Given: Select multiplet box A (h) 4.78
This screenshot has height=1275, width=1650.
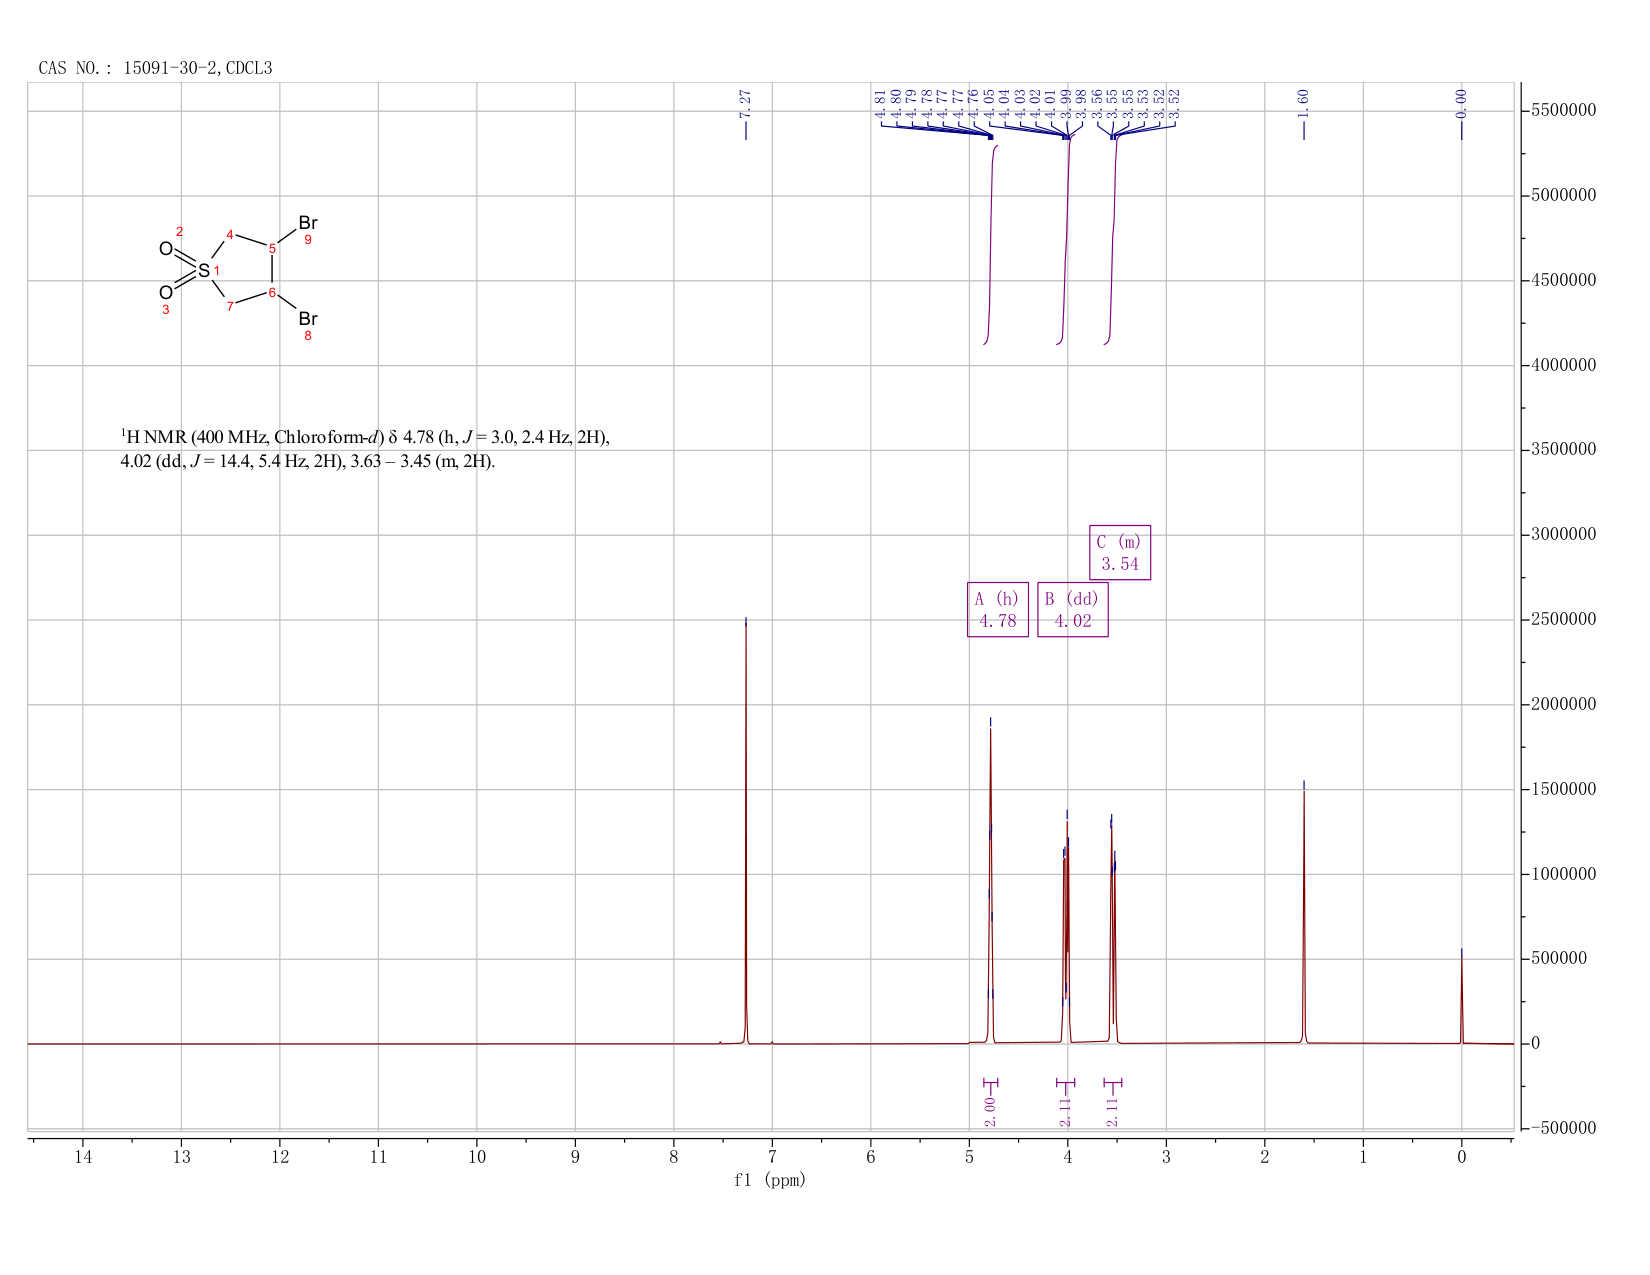Looking at the screenshot, I should pos(998,609).
